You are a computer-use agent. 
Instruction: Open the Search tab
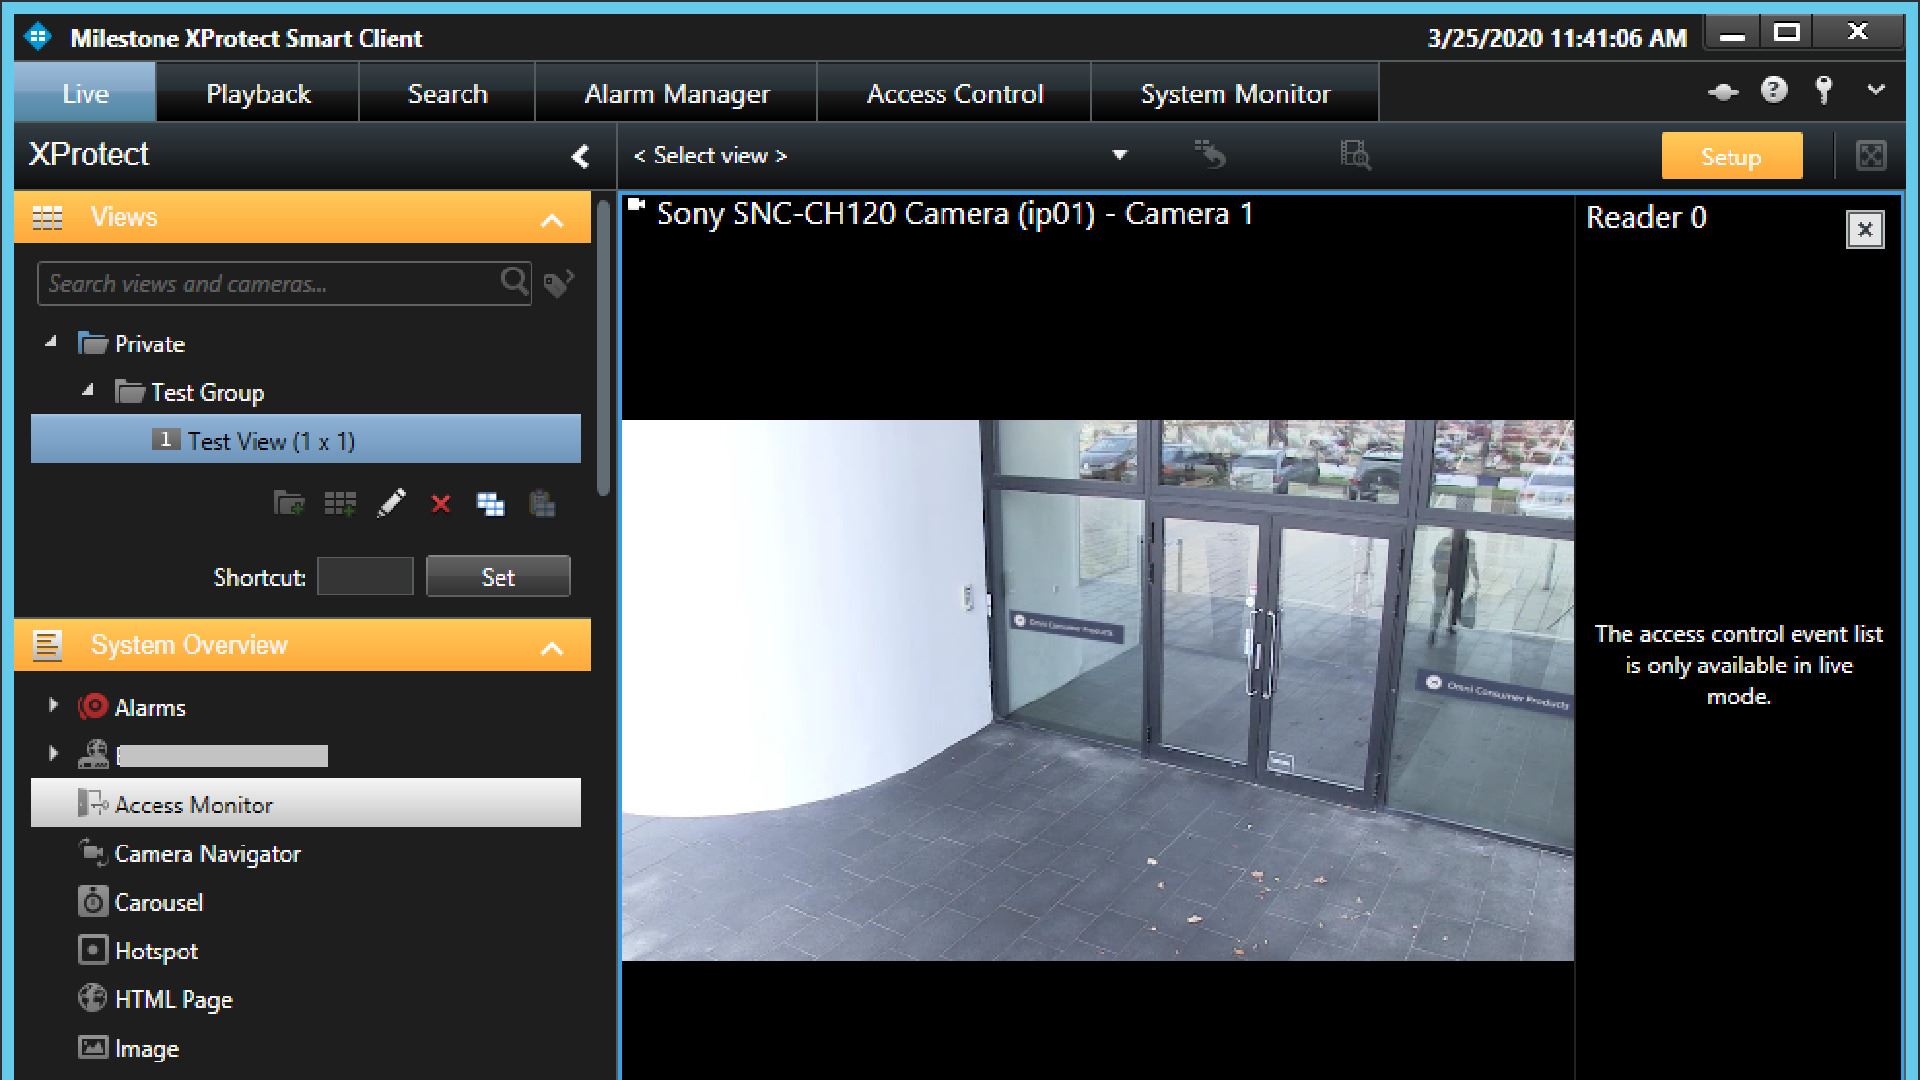(x=447, y=93)
